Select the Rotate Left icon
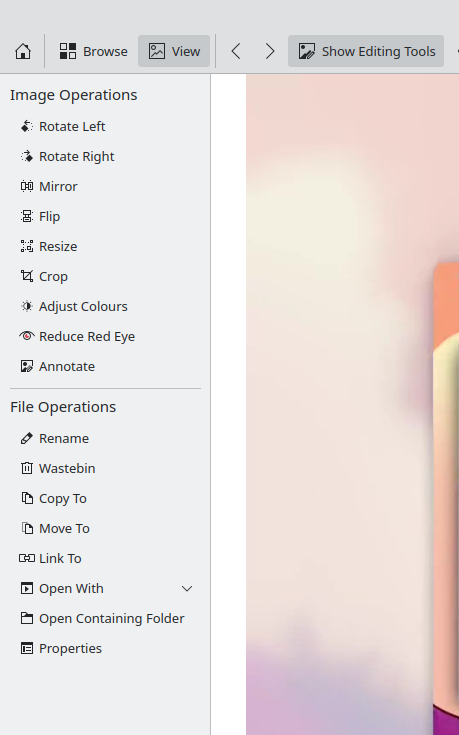 tap(27, 127)
